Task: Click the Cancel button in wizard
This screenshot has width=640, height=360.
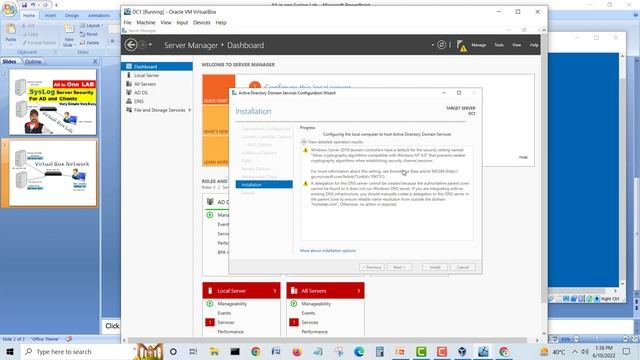Action: [x=462, y=267]
